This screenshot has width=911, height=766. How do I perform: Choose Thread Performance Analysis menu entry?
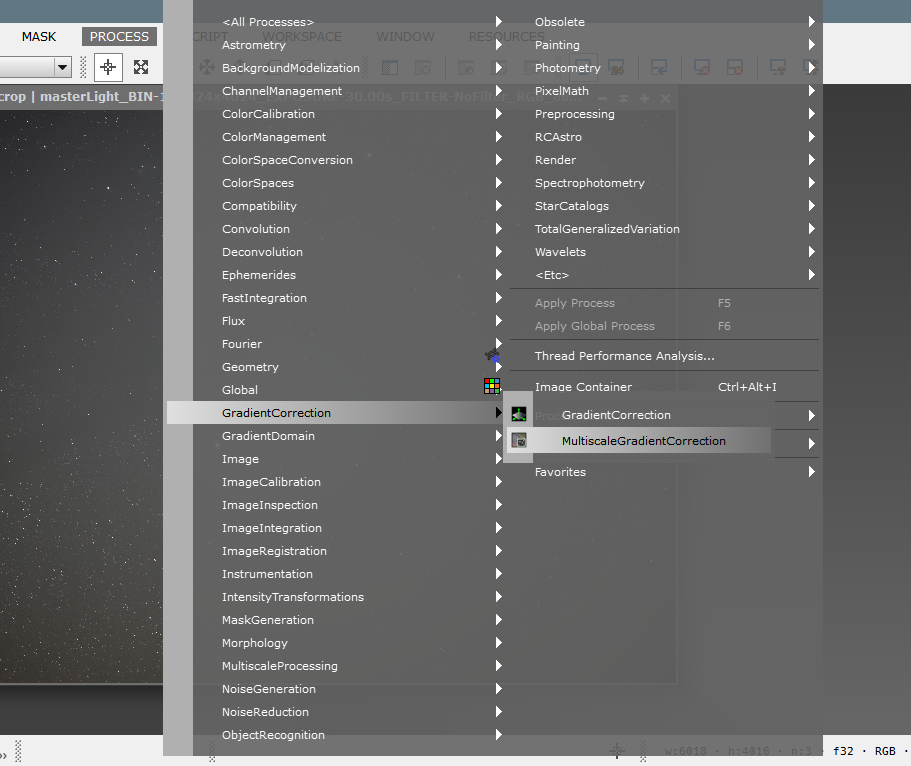point(624,356)
